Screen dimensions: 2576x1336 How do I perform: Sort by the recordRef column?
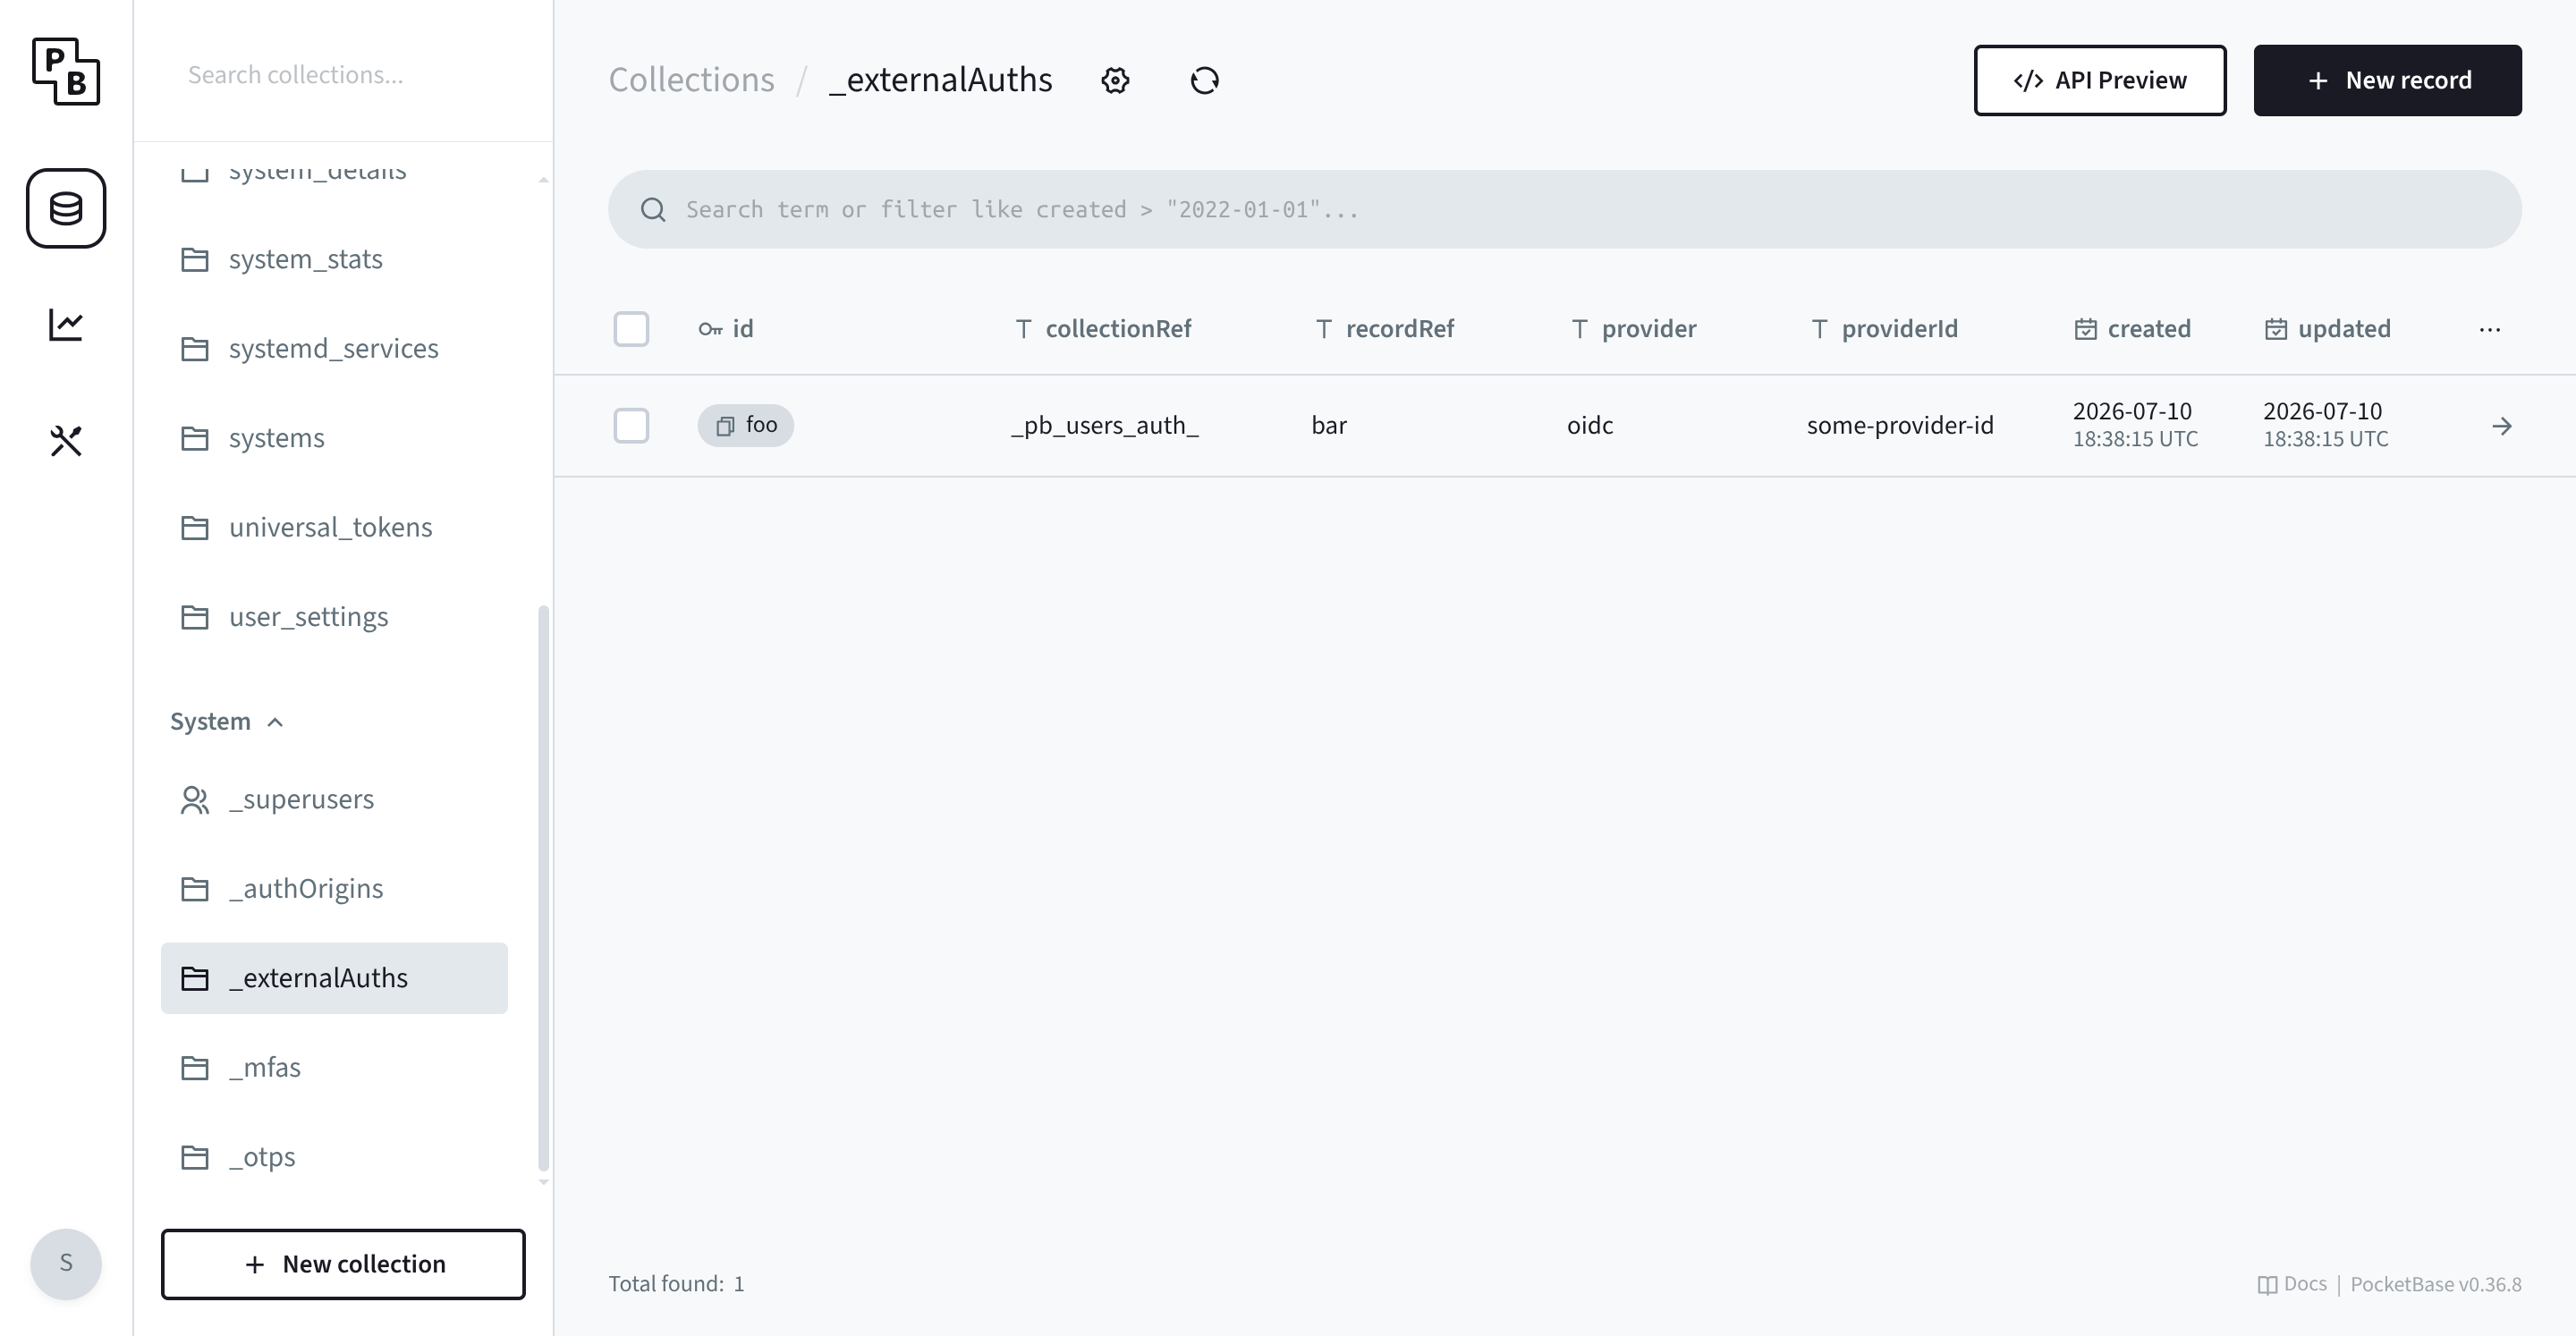point(1384,329)
